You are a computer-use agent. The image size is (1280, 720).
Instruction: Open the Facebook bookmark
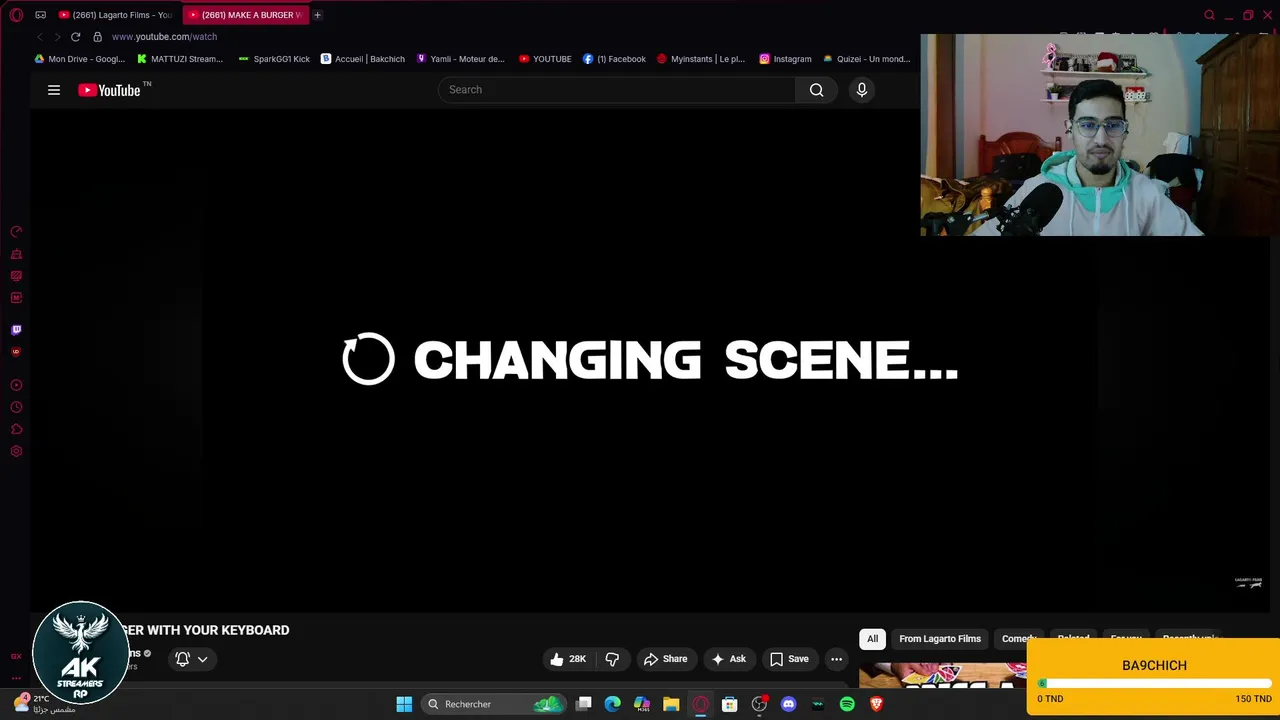point(615,59)
